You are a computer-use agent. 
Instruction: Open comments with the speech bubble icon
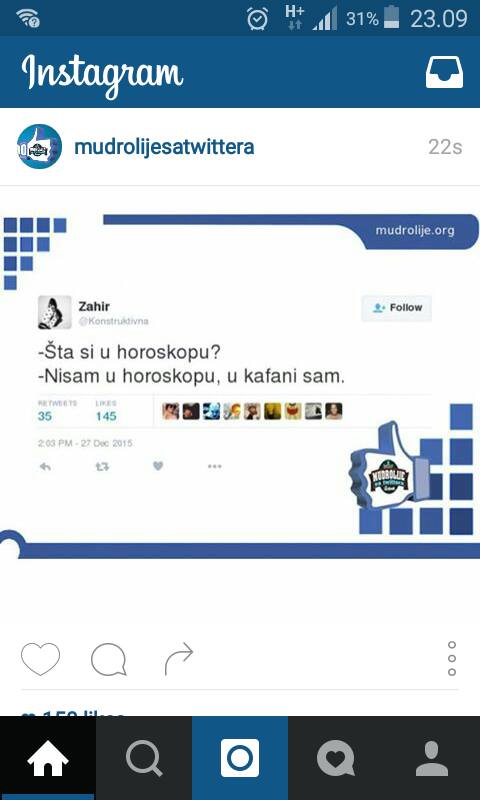pyautogui.click(x=109, y=659)
